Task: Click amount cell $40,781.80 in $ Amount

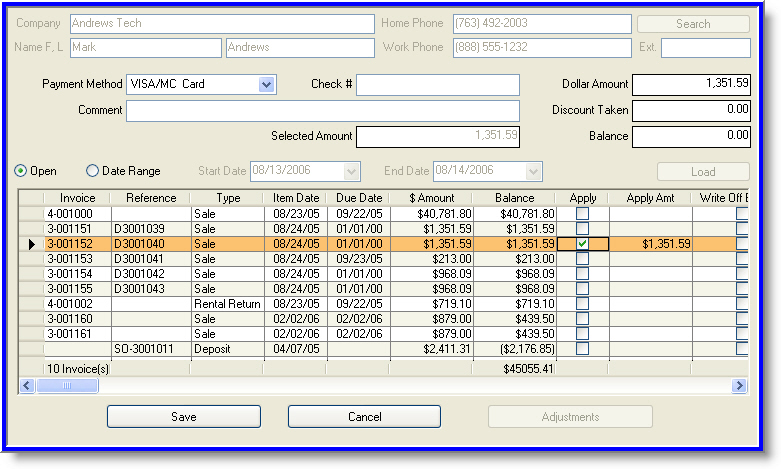Action: 431,214
